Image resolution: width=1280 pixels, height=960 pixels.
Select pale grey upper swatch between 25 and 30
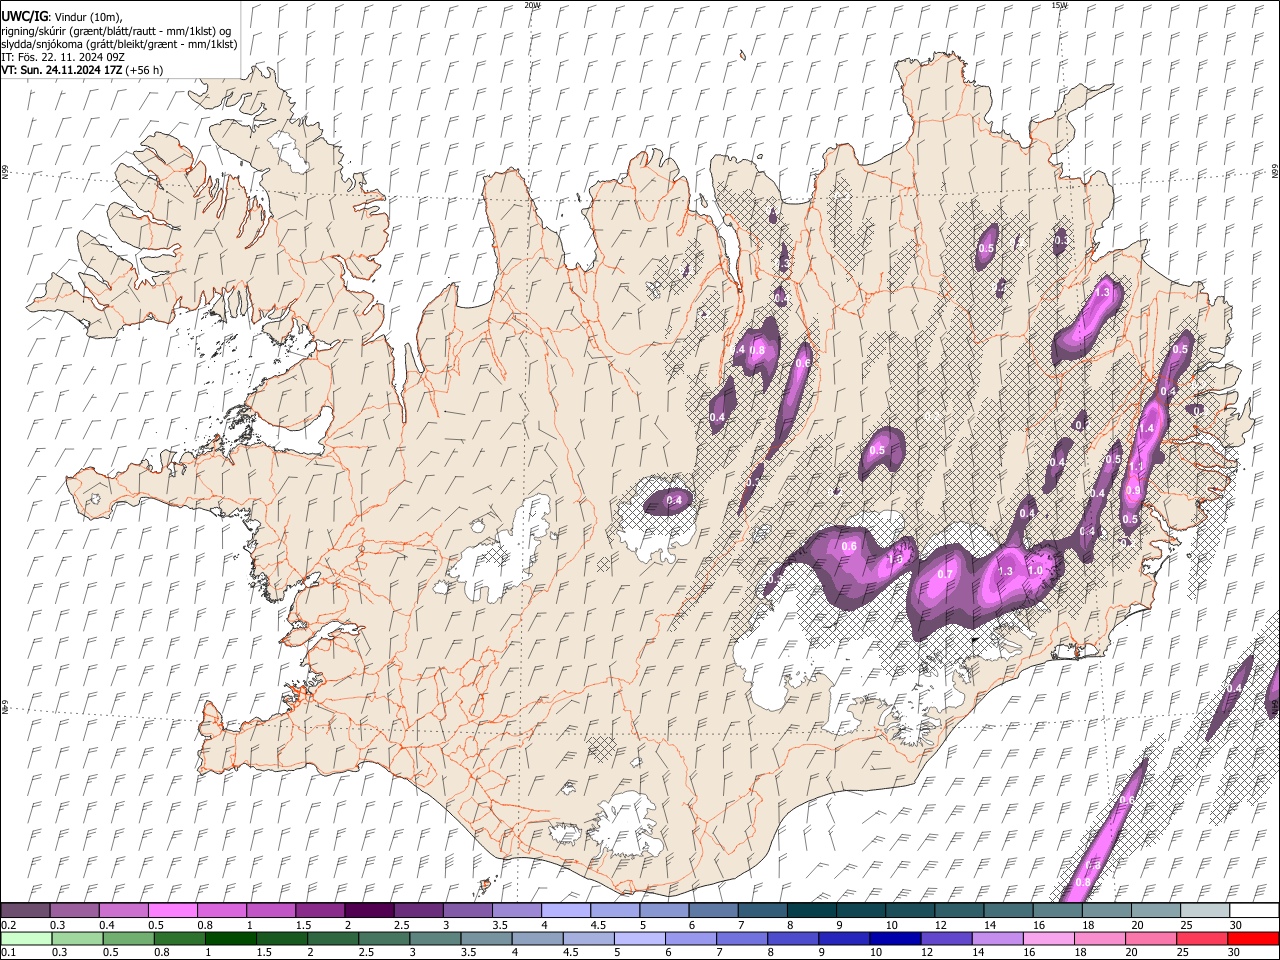pos(1204,910)
